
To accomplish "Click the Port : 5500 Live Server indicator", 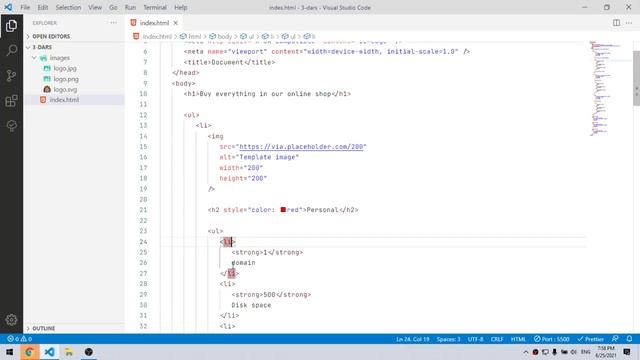I will point(551,339).
